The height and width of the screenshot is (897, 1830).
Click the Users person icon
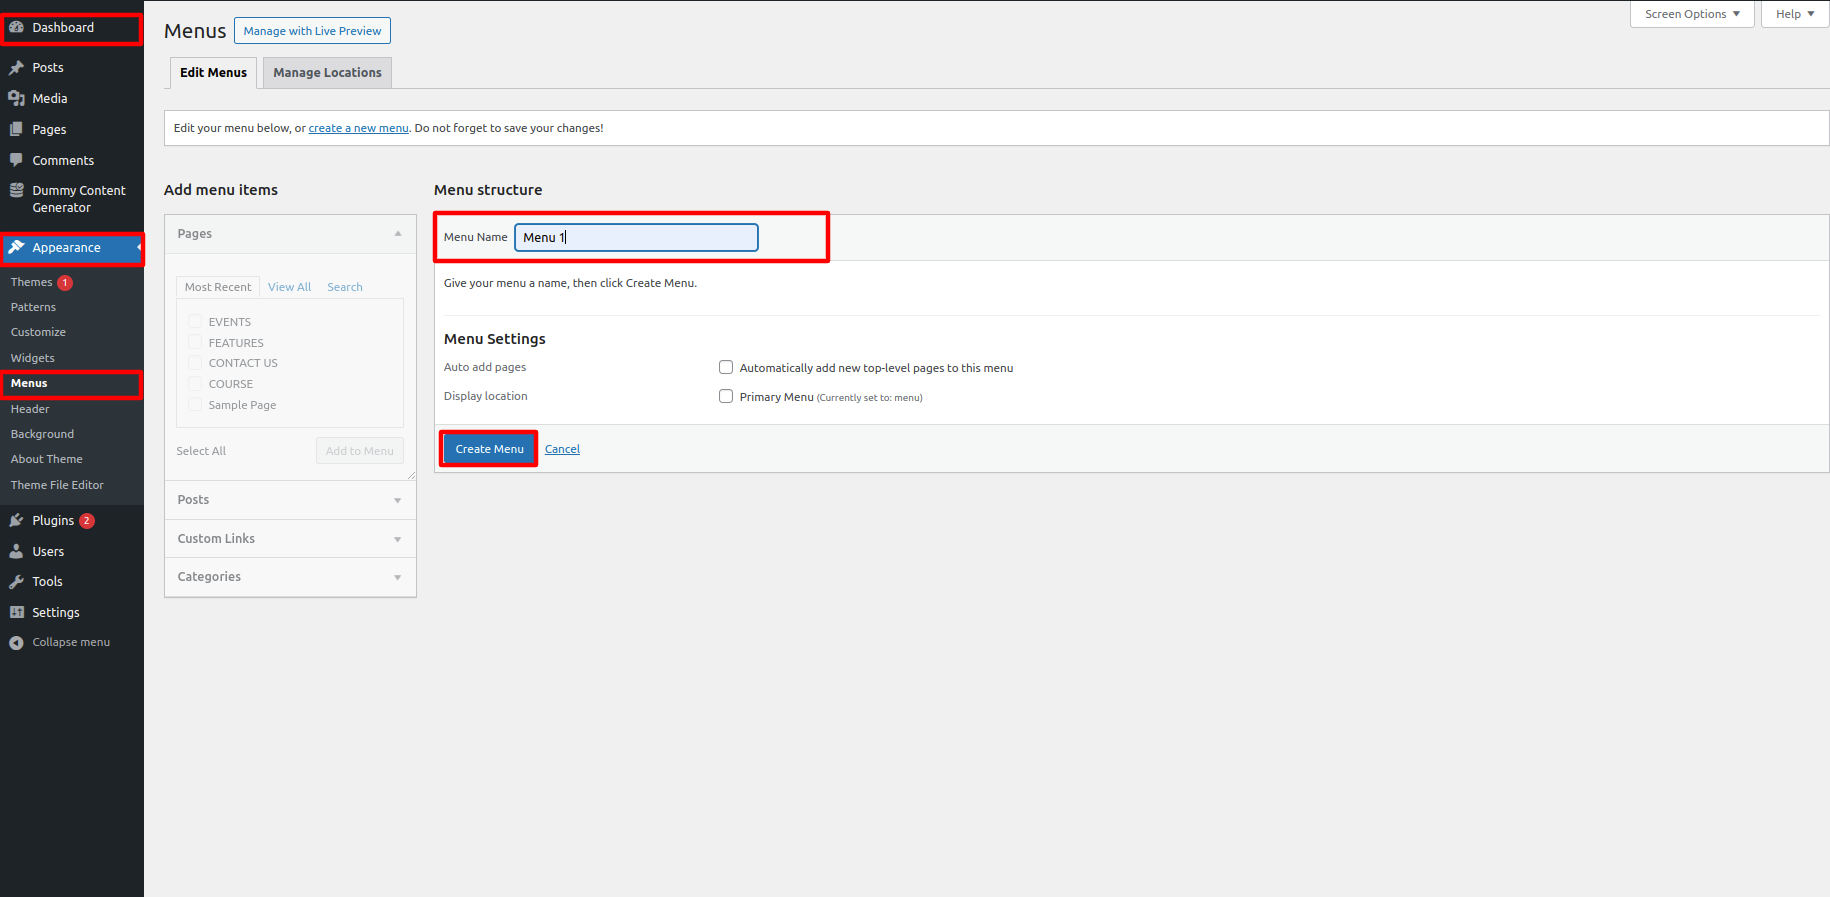tap(17, 551)
